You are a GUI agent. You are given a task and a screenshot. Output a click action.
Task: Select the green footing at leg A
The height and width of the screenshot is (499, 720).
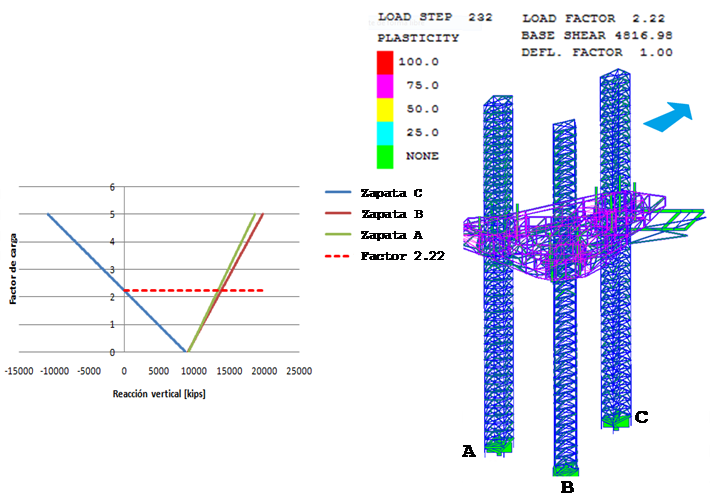pyautogui.click(x=498, y=446)
